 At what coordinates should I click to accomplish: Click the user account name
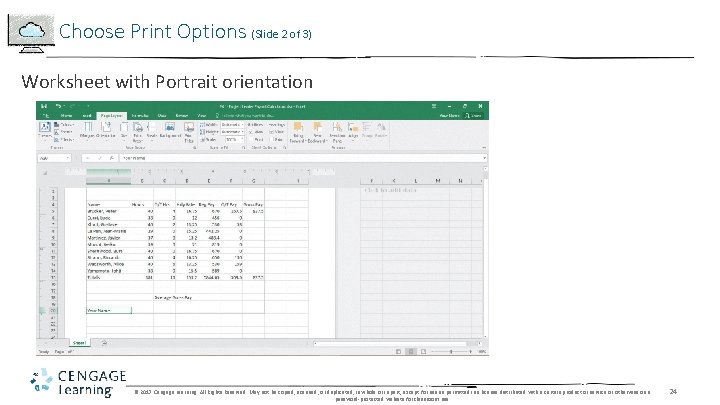(x=449, y=116)
